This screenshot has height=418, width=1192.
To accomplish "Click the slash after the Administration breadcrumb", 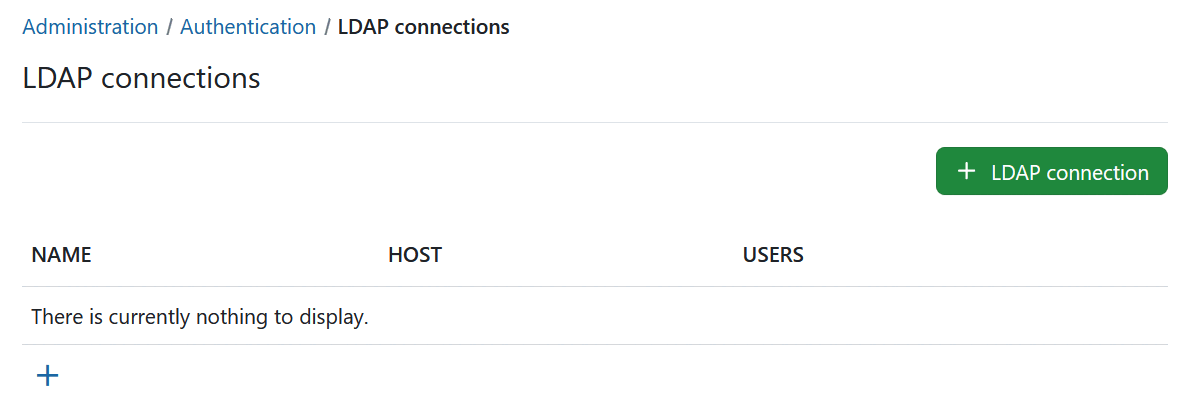I will [169, 27].
